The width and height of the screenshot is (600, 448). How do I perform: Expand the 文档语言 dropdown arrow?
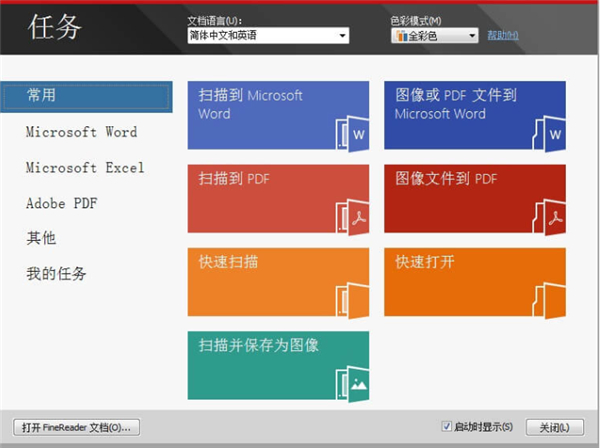point(342,36)
